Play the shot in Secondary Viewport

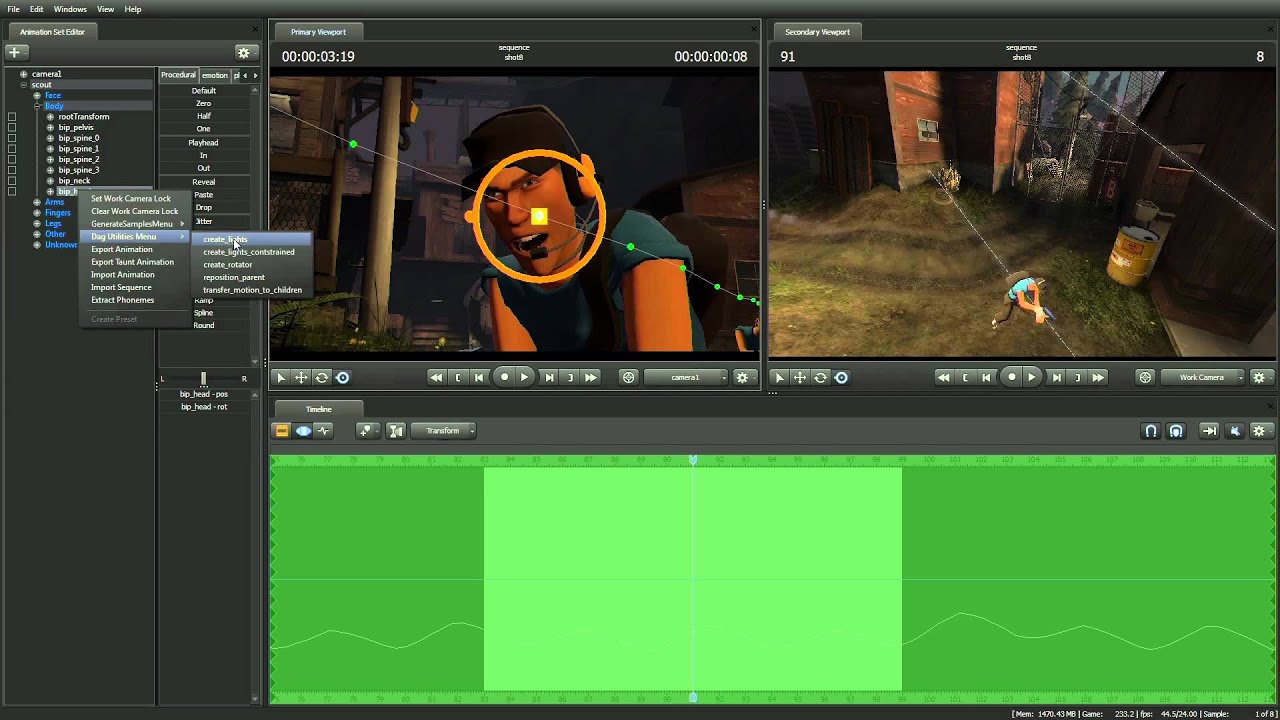1032,377
